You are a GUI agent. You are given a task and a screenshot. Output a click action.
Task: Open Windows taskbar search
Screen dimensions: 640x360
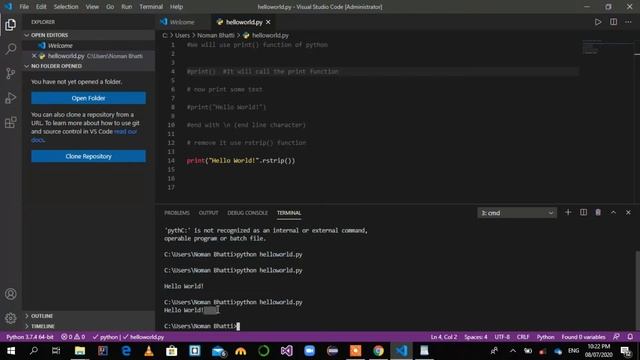[x=34, y=351]
